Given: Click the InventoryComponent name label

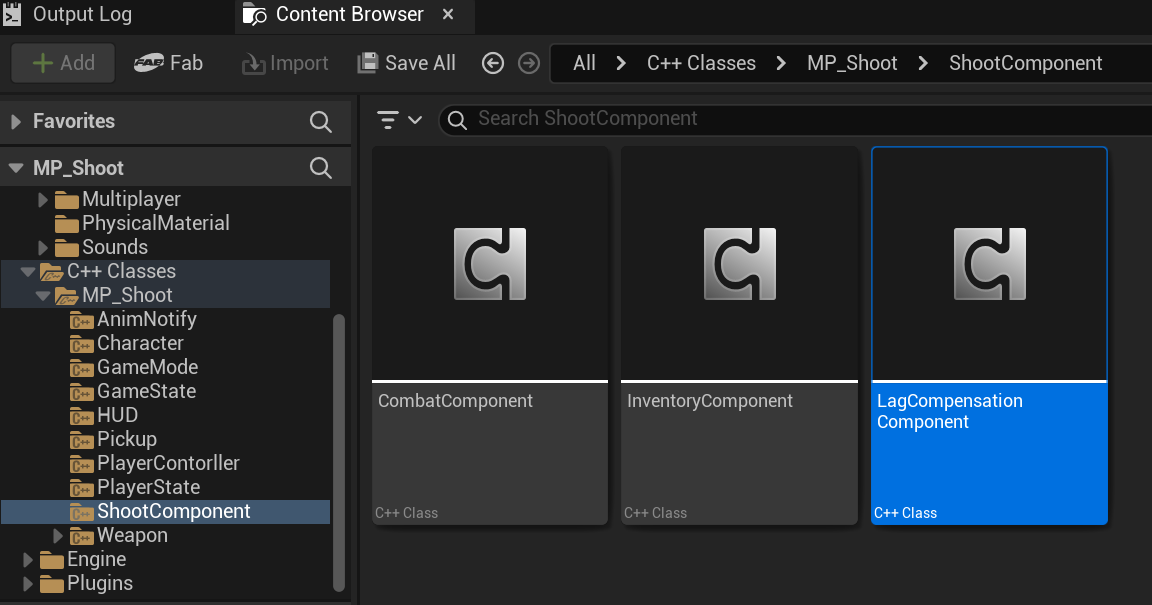Looking at the screenshot, I should [710, 401].
